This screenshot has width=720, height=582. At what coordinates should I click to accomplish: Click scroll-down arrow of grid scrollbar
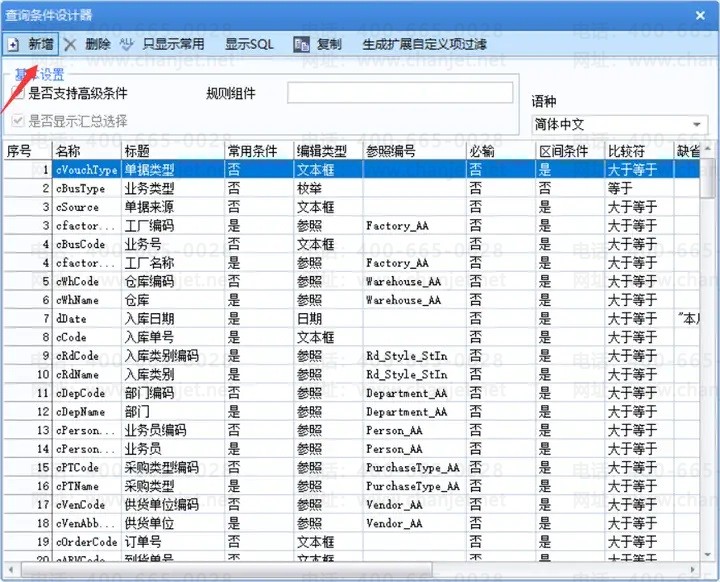pos(708,555)
